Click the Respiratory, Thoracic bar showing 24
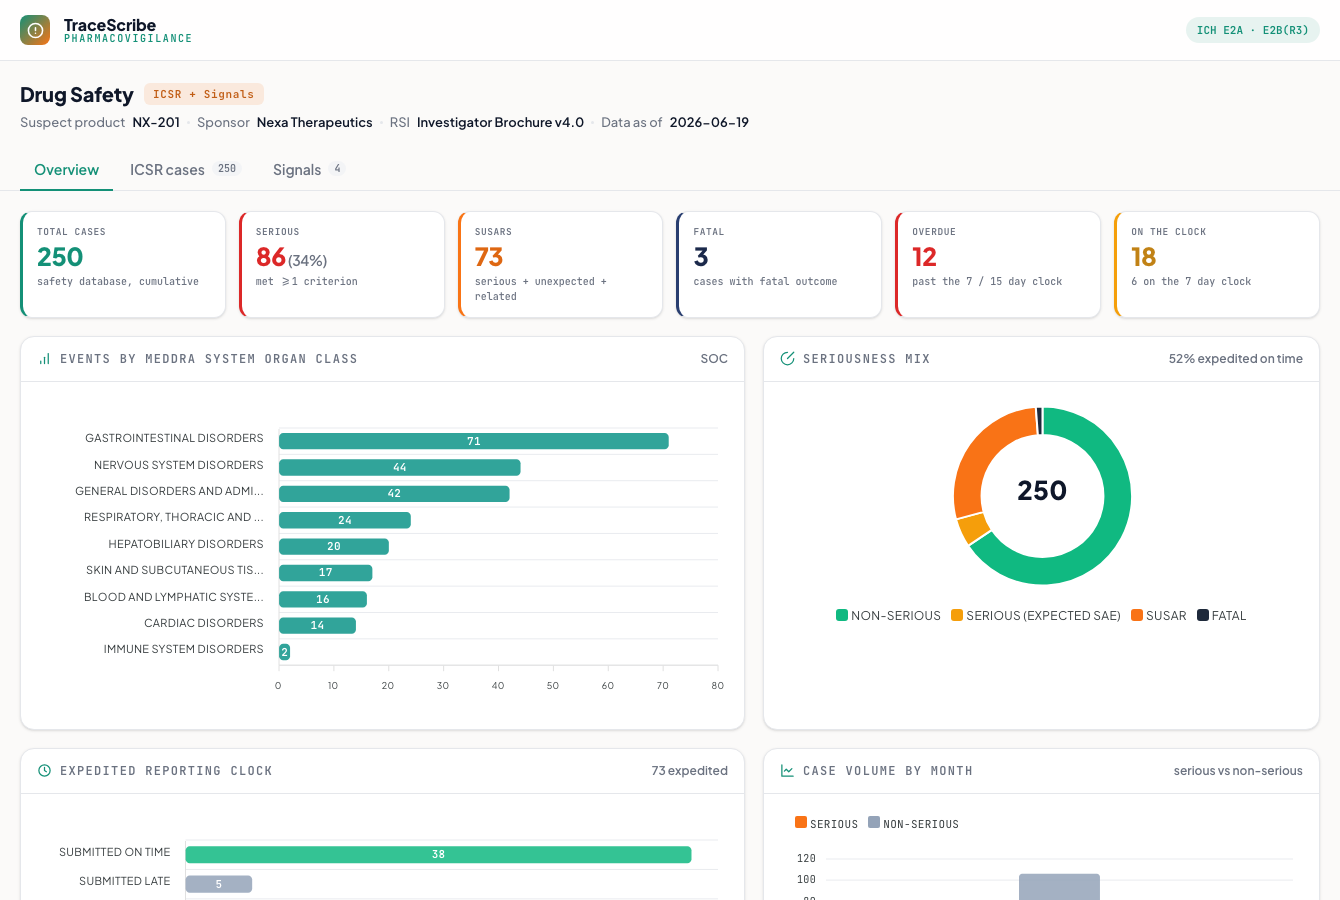This screenshot has width=1340, height=900. 345,520
